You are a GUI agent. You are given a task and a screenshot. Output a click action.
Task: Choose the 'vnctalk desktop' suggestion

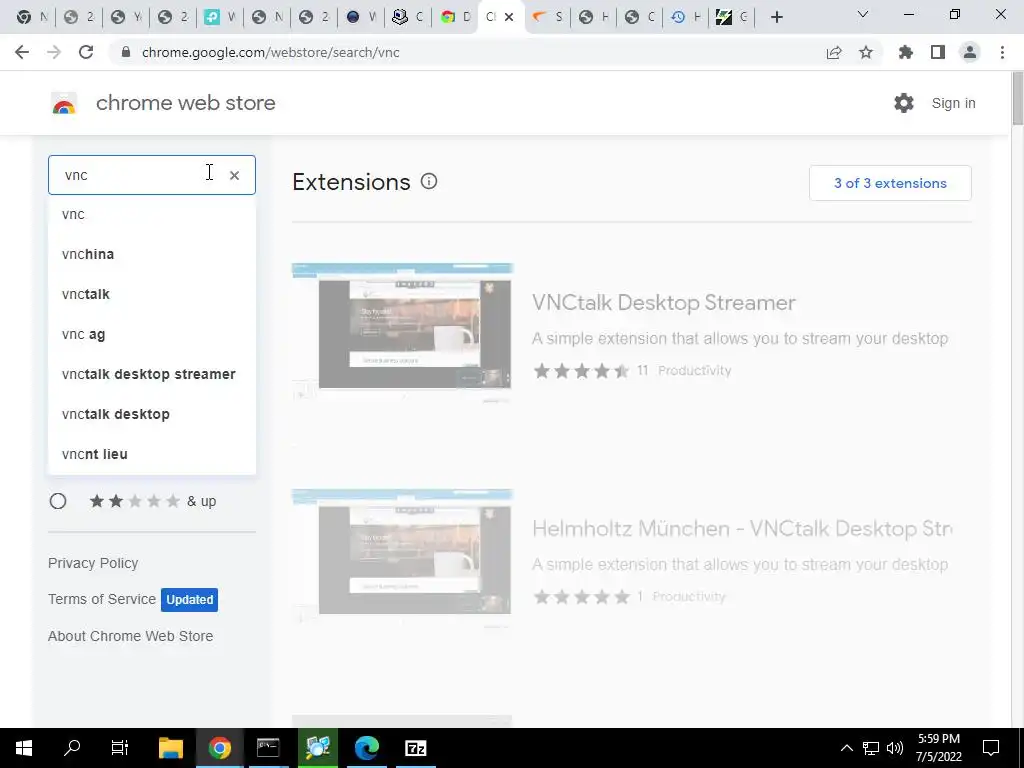[x=152, y=414]
